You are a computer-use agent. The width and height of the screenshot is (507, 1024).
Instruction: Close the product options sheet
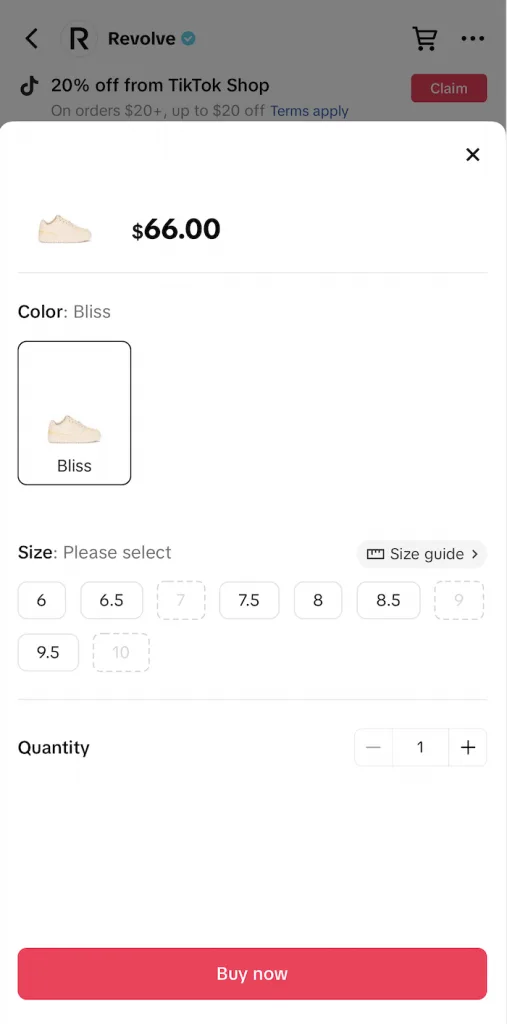(472, 154)
